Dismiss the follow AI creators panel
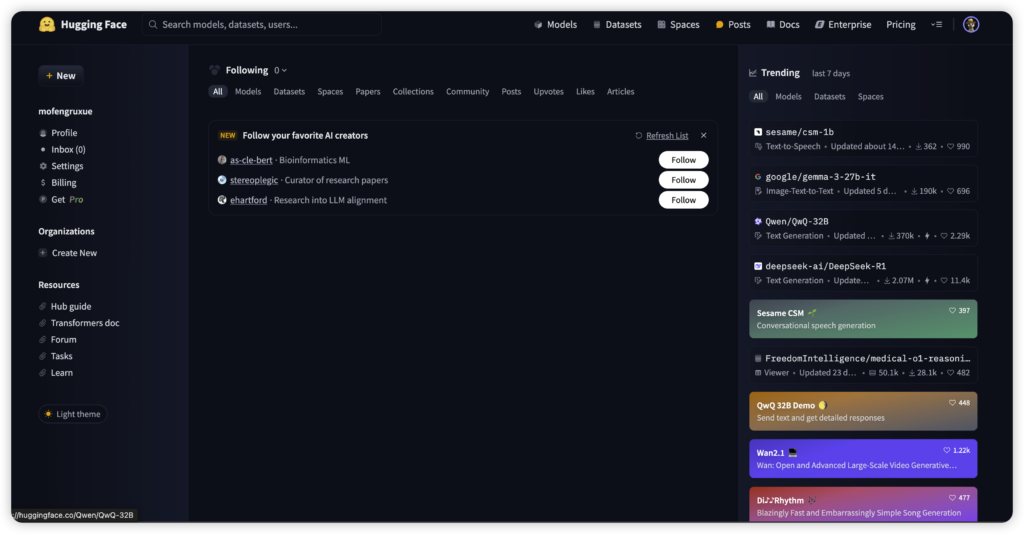This screenshot has width=1024, height=534. (703, 135)
